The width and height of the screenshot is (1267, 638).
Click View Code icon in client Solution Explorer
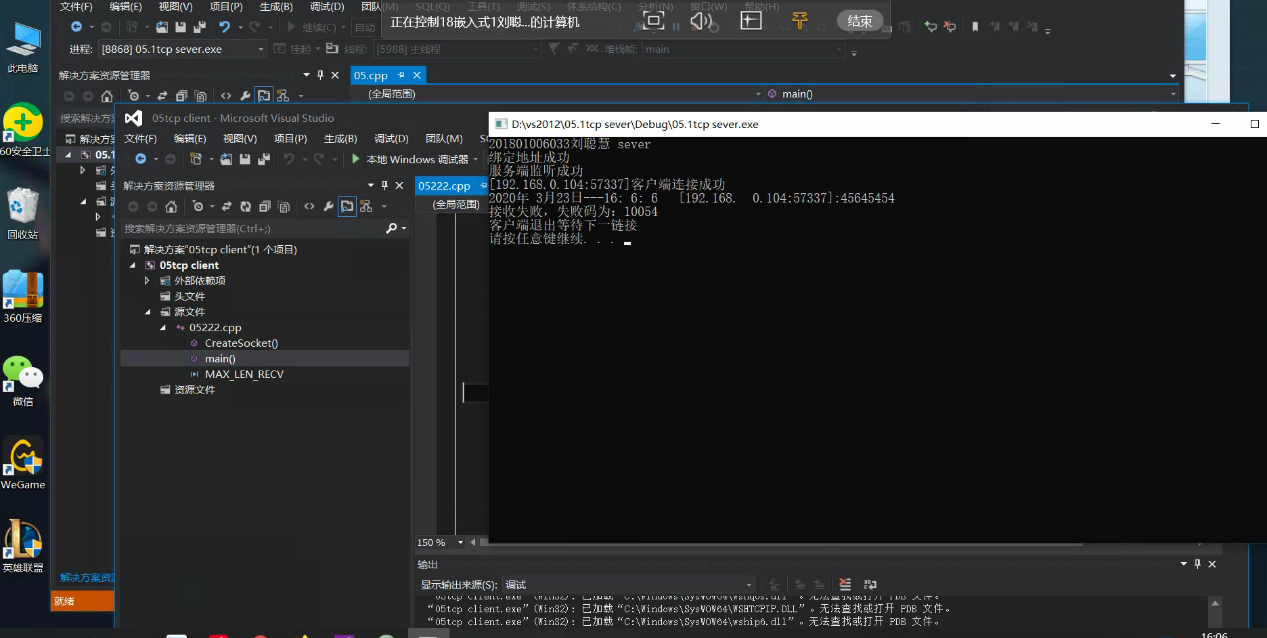point(309,206)
